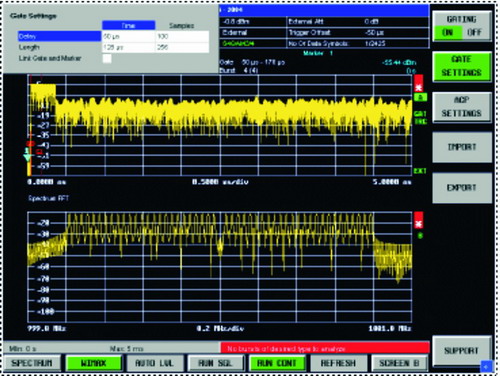500x376 pixels.
Task: Edit the Length time field
Action: tap(128, 47)
